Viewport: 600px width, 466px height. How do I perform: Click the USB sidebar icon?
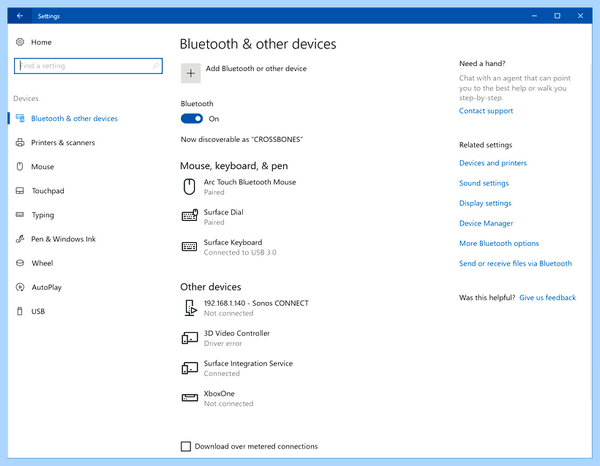(20, 311)
